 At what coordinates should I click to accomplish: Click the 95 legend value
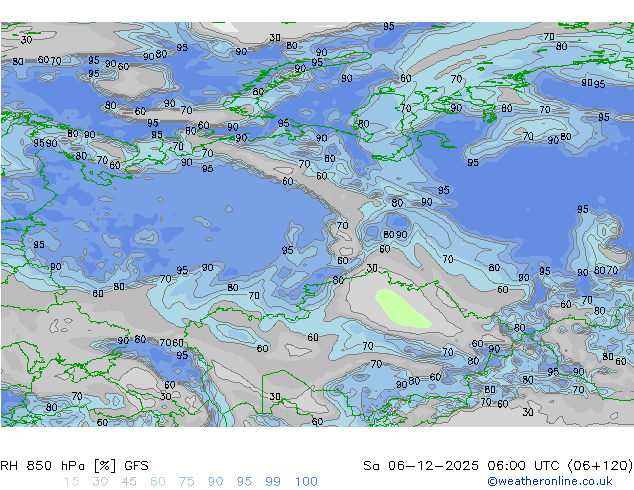tap(244, 482)
